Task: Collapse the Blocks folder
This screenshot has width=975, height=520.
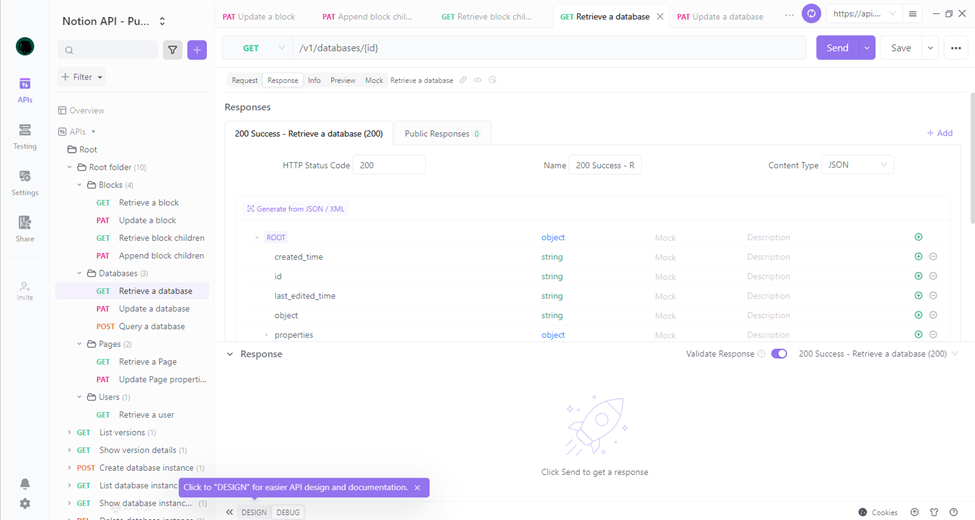Action: 79,185
